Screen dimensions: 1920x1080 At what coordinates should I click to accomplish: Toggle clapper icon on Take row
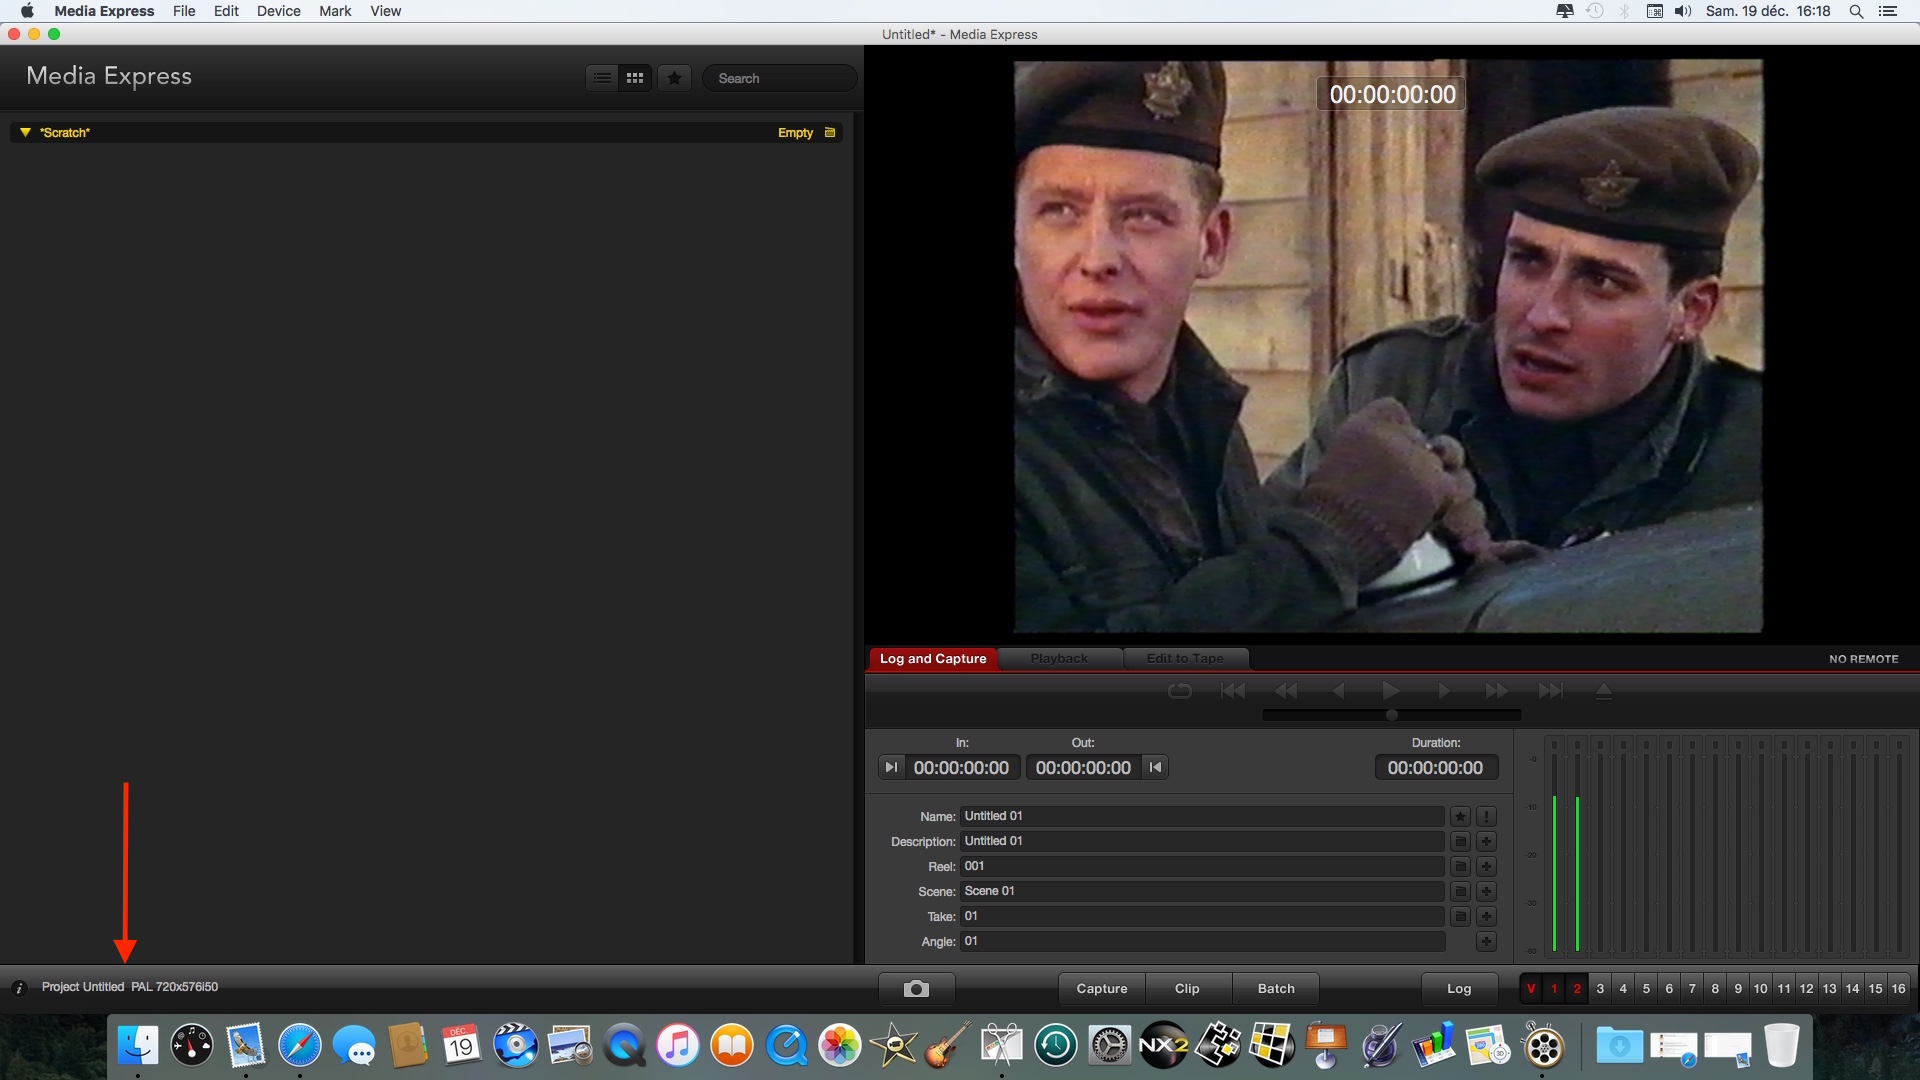1460,916
